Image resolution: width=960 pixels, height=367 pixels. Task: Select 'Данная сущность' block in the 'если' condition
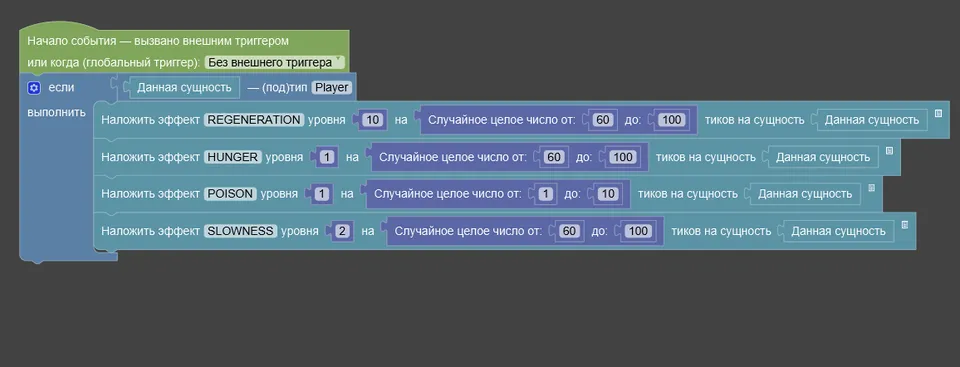184,88
